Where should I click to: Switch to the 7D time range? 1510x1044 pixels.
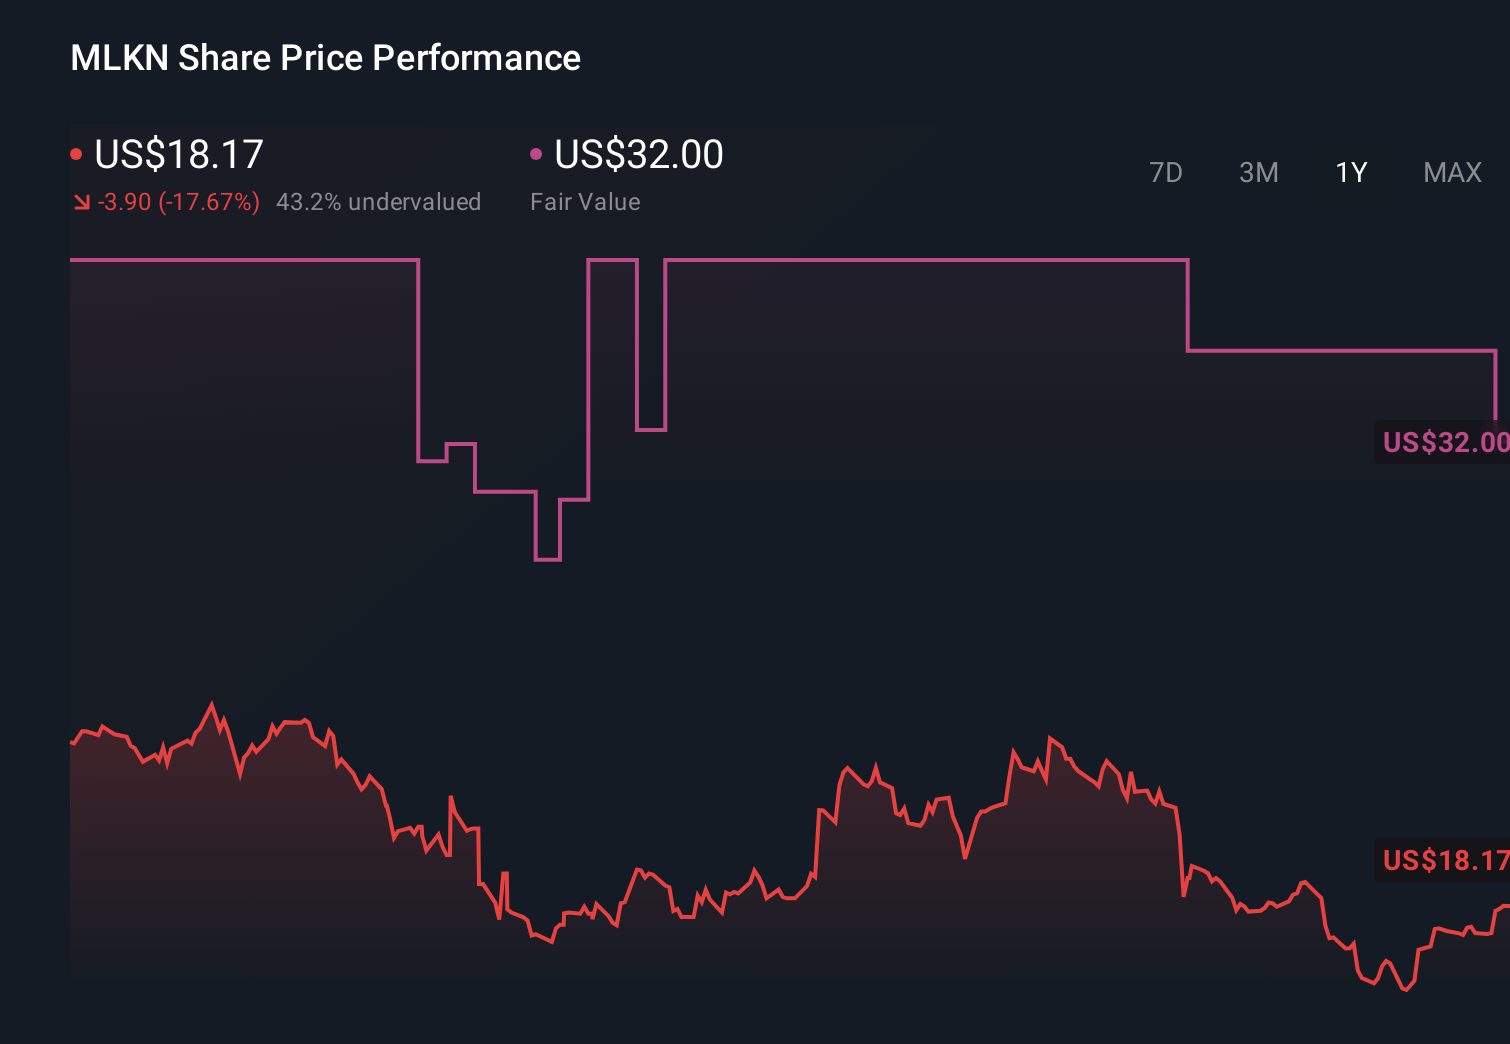[1167, 173]
